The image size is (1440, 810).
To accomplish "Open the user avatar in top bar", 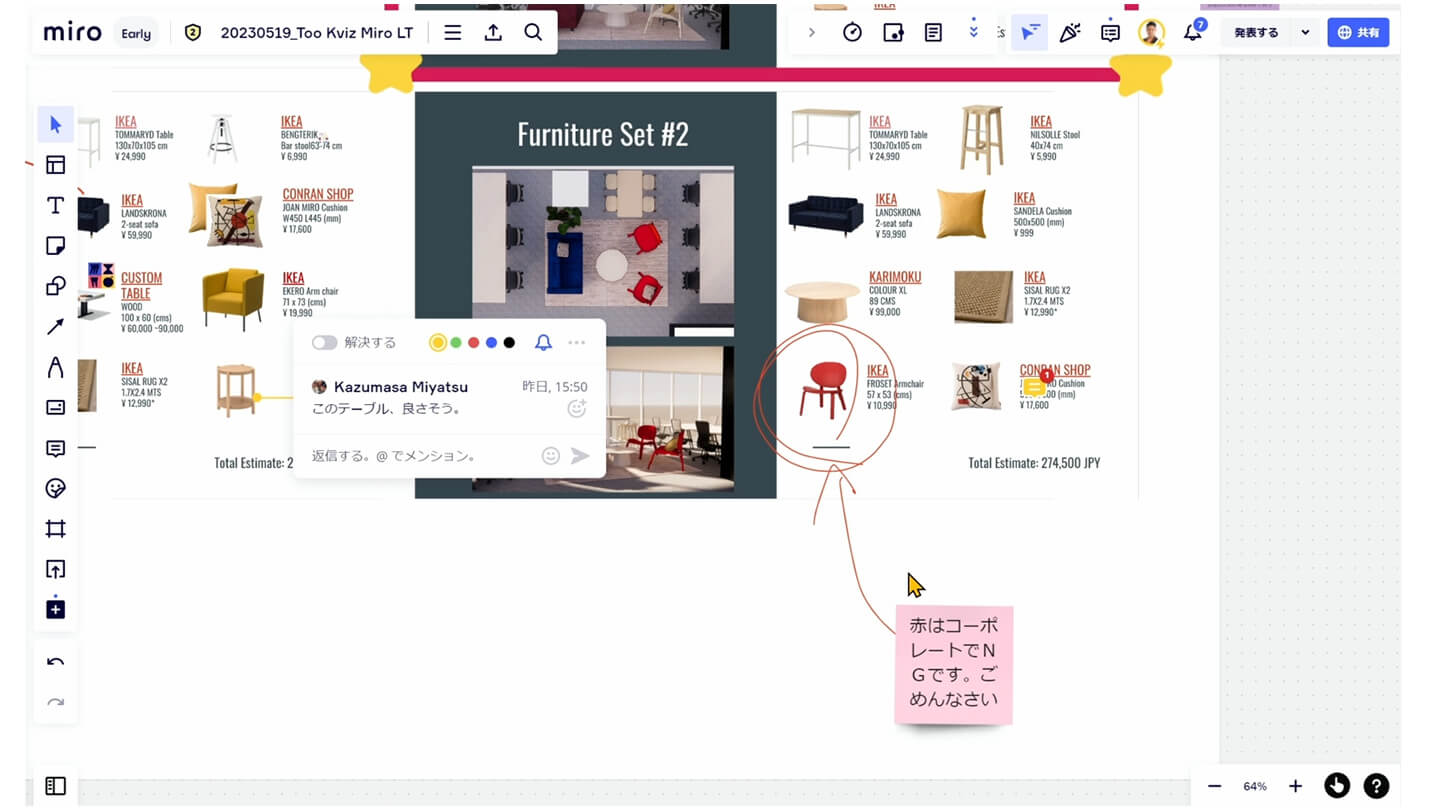I will click(x=1151, y=32).
